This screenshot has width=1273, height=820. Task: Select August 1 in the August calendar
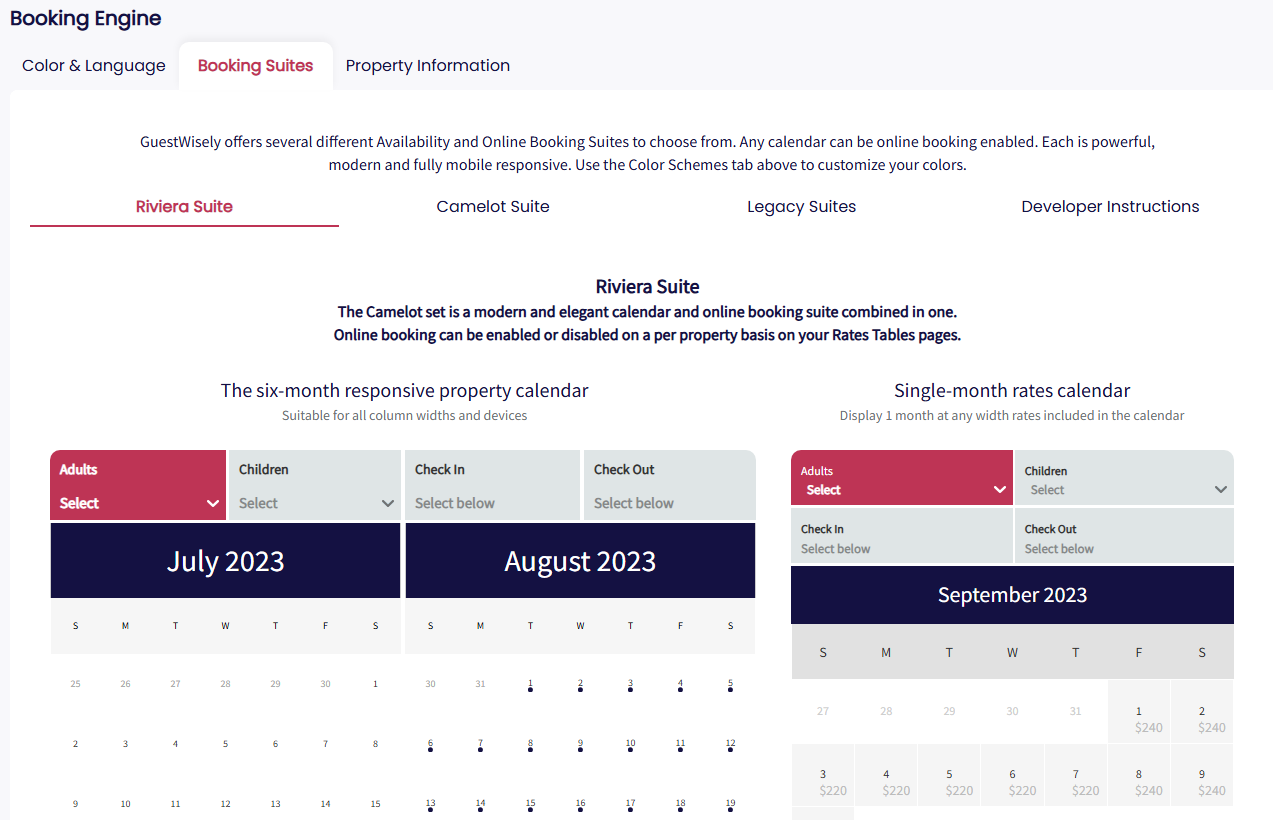tap(530, 685)
